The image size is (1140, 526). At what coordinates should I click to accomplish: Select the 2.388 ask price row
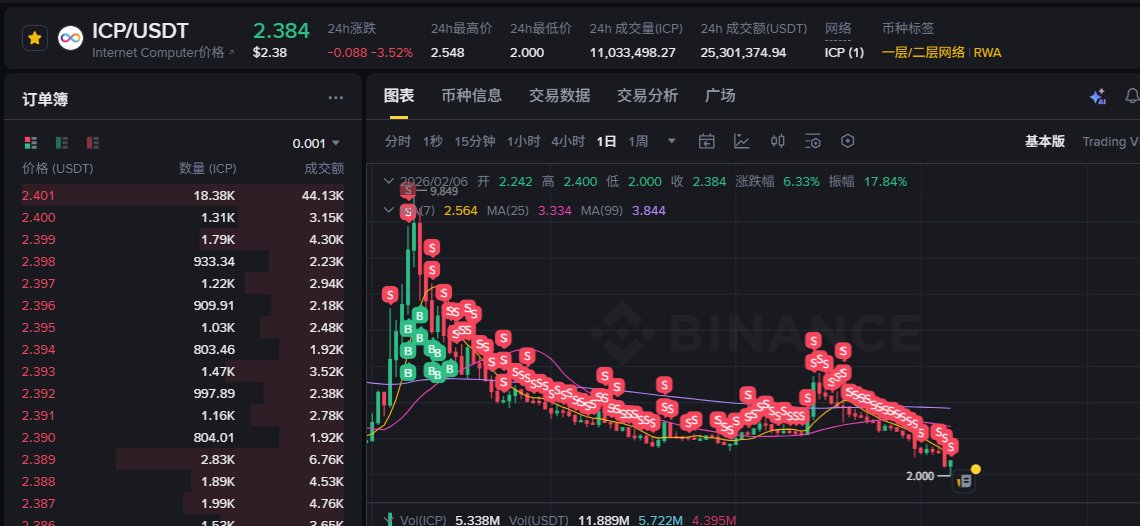[183, 482]
